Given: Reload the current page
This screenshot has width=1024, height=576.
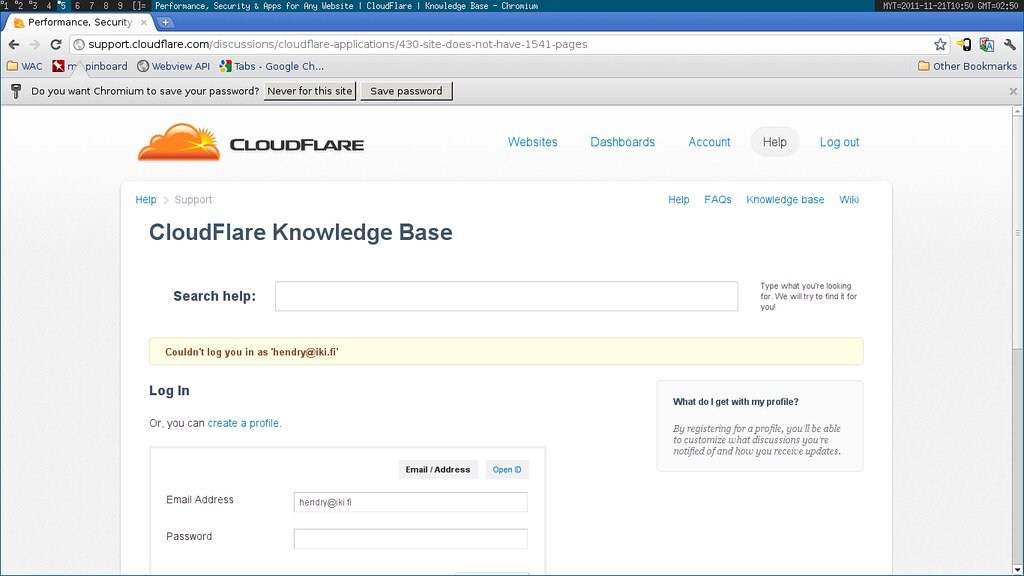Looking at the screenshot, I should pos(54,44).
